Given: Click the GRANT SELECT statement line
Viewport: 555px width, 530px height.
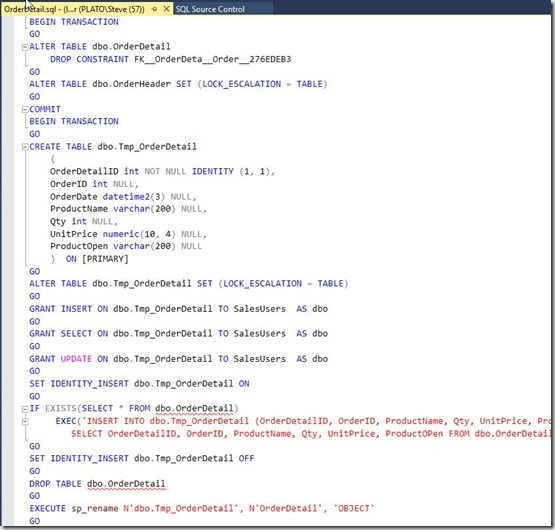Looking at the screenshot, I should pos(178,334).
